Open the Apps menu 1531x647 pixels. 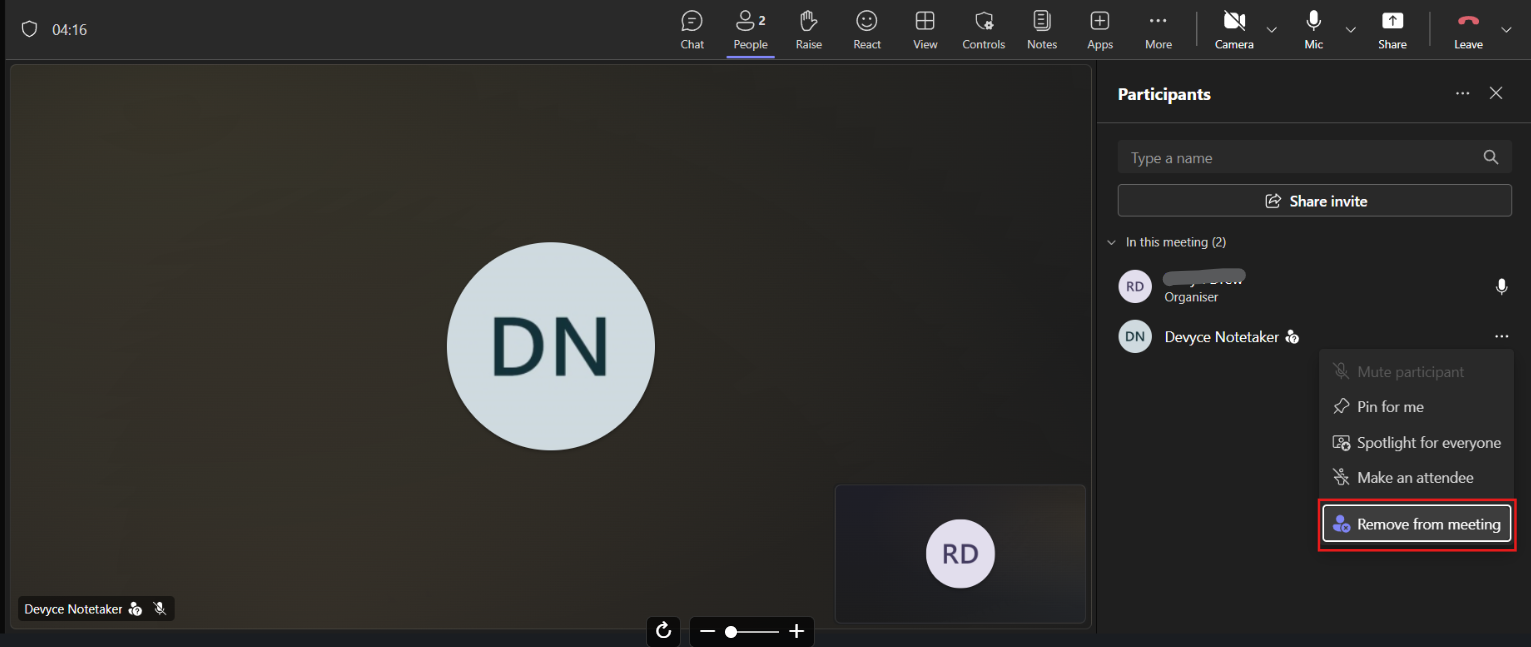click(1100, 30)
